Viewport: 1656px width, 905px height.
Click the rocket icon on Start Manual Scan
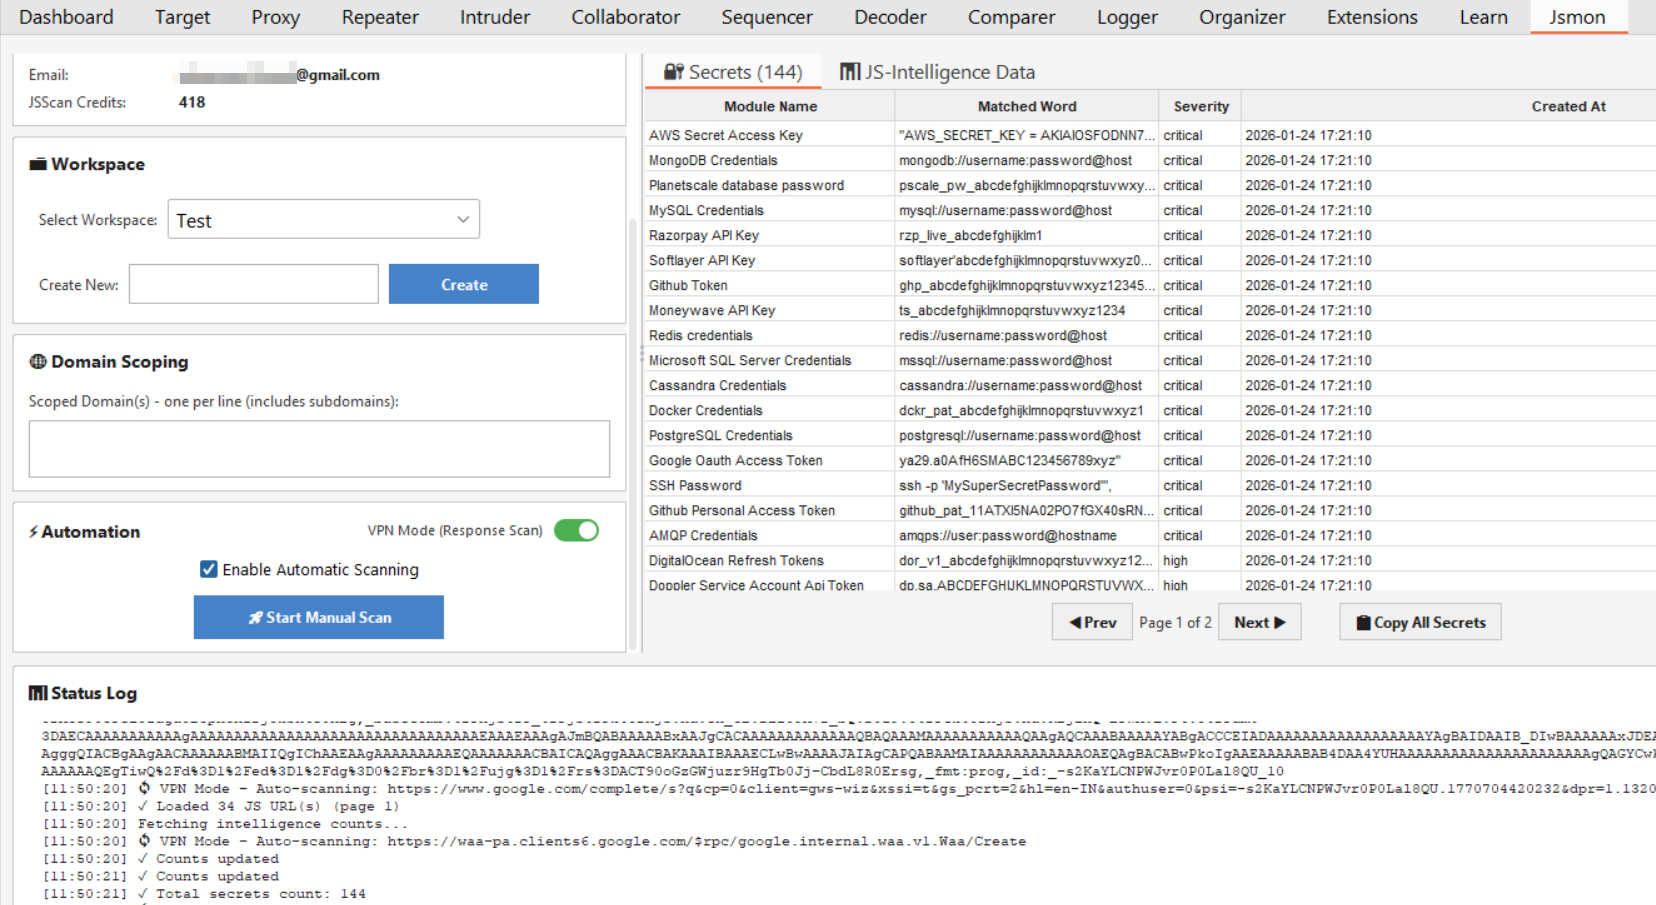(x=256, y=618)
